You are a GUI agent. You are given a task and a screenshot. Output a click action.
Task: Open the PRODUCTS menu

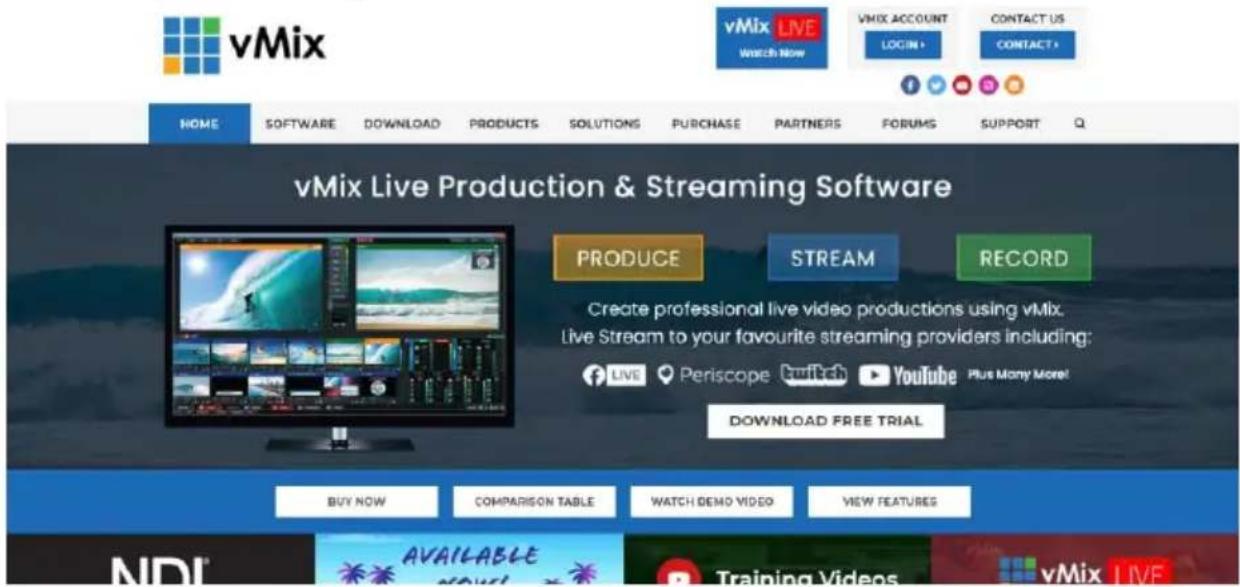504,124
